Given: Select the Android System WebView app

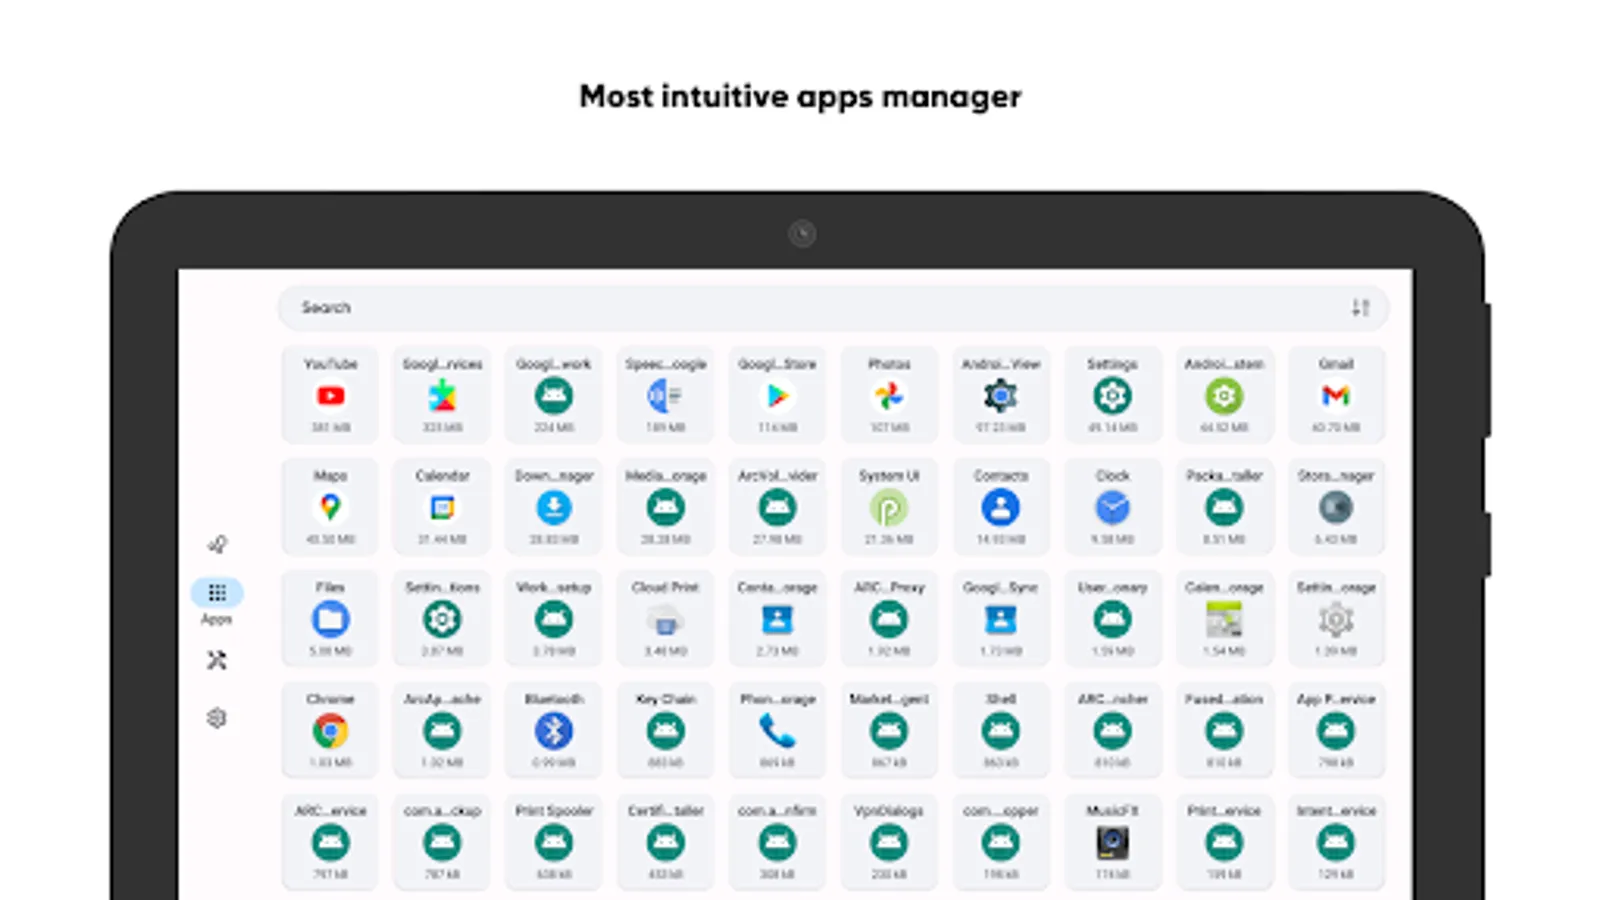Looking at the screenshot, I should 1000,395.
